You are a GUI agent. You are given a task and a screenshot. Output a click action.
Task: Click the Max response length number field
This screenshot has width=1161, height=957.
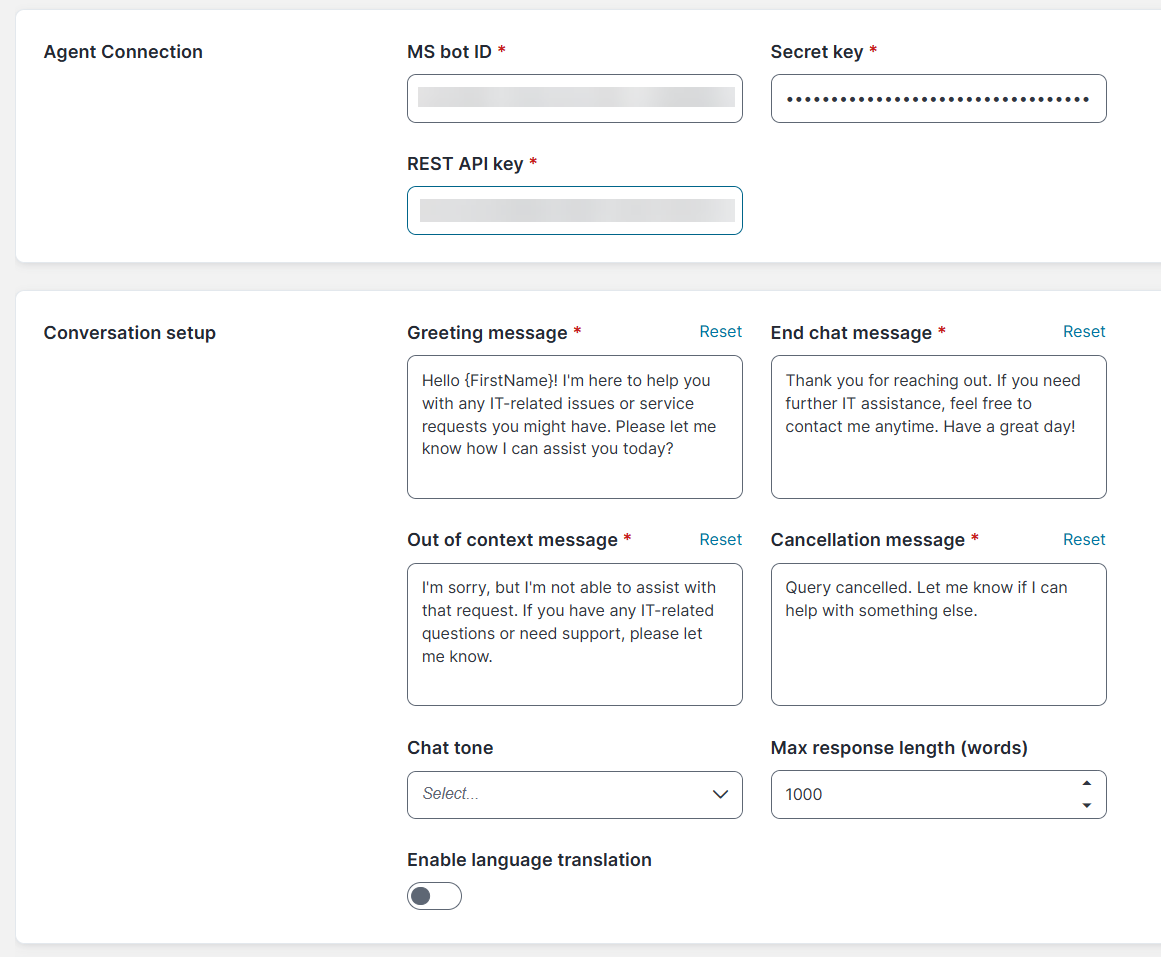click(920, 794)
